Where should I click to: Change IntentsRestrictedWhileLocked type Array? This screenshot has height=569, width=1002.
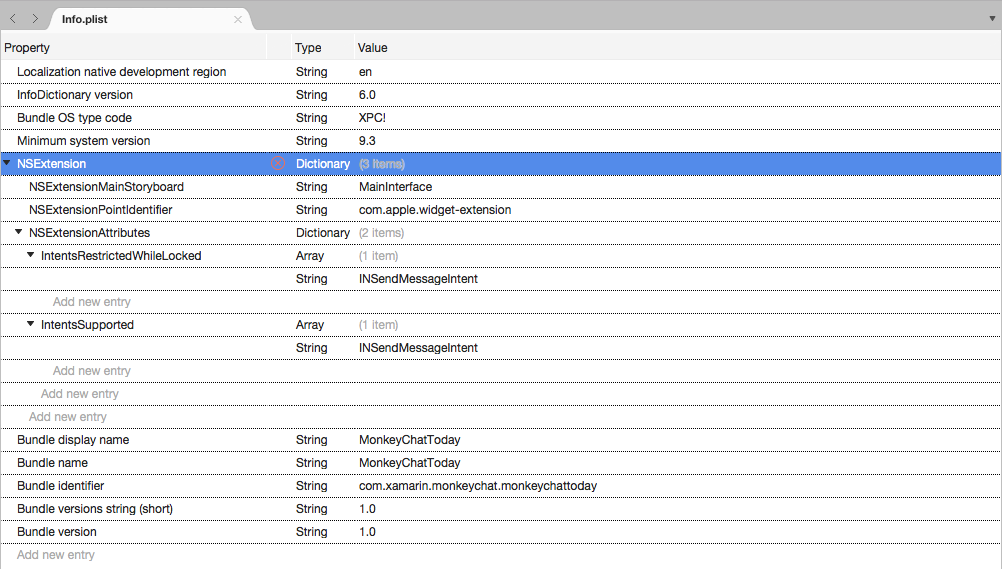click(310, 256)
